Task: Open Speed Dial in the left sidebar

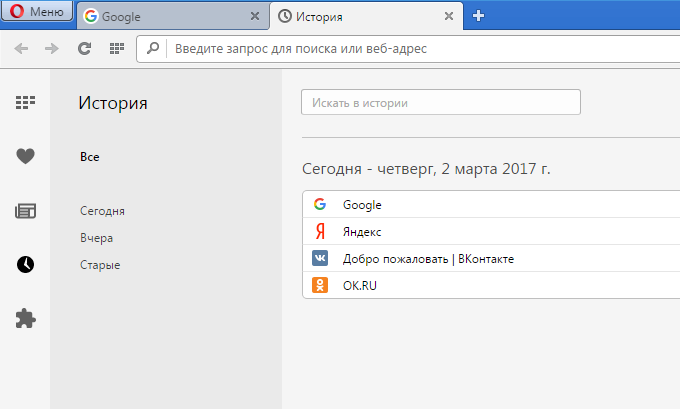Action: 26,102
